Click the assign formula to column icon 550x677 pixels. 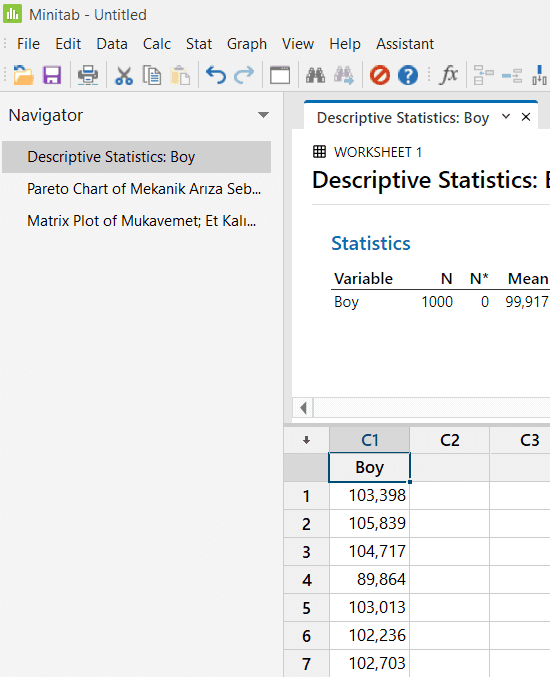click(x=484, y=75)
